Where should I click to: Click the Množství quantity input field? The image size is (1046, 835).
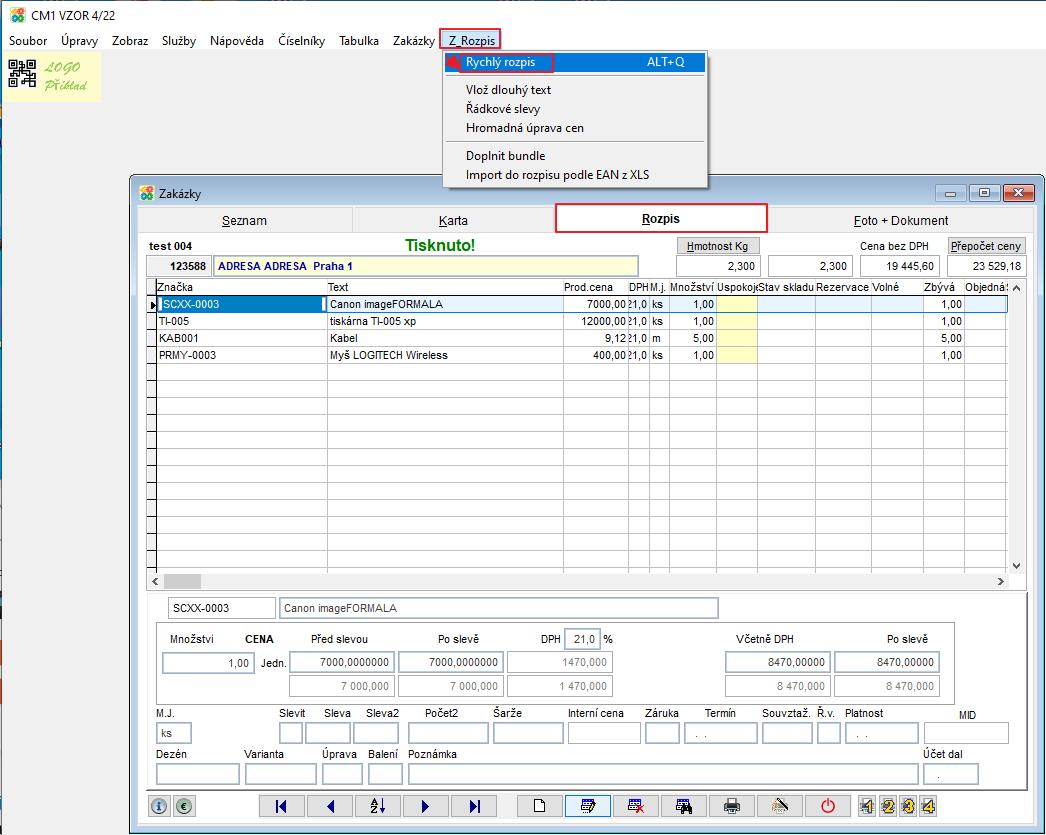coord(209,663)
